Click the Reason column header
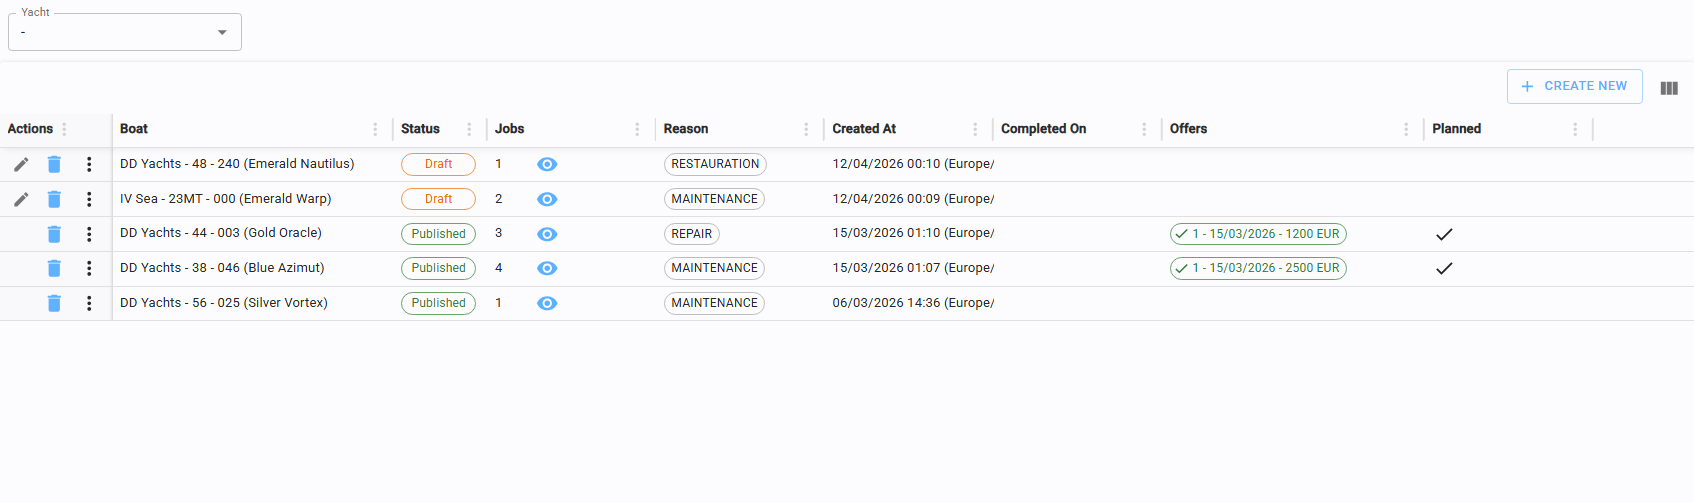Viewport: 1694px width, 503px height. click(x=686, y=129)
